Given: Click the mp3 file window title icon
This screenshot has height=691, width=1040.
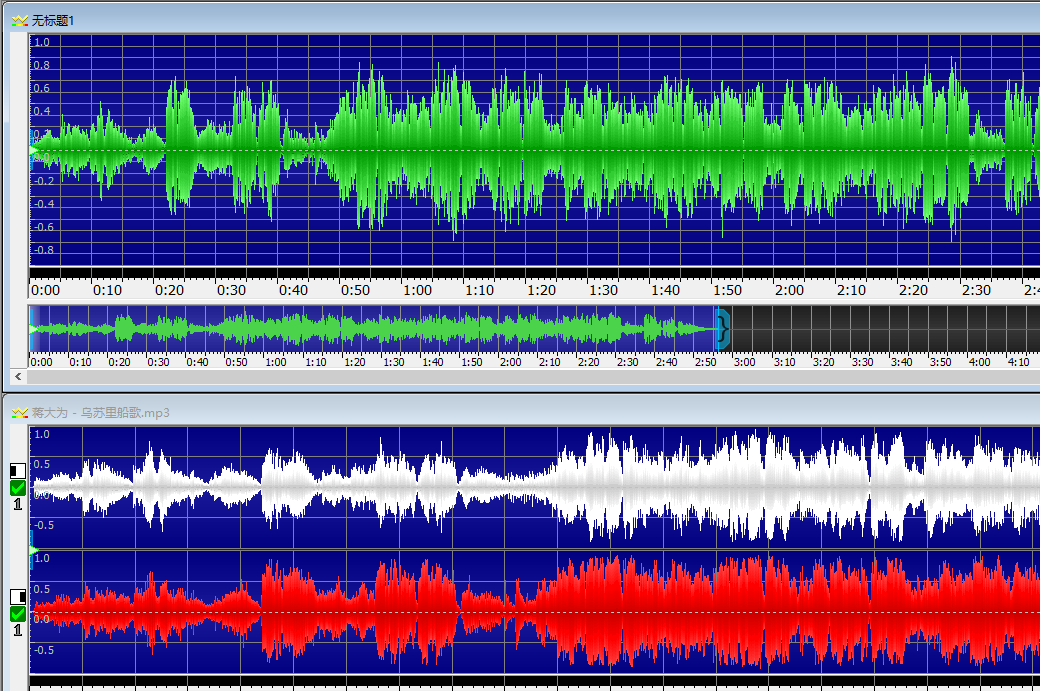Looking at the screenshot, I should [19, 412].
